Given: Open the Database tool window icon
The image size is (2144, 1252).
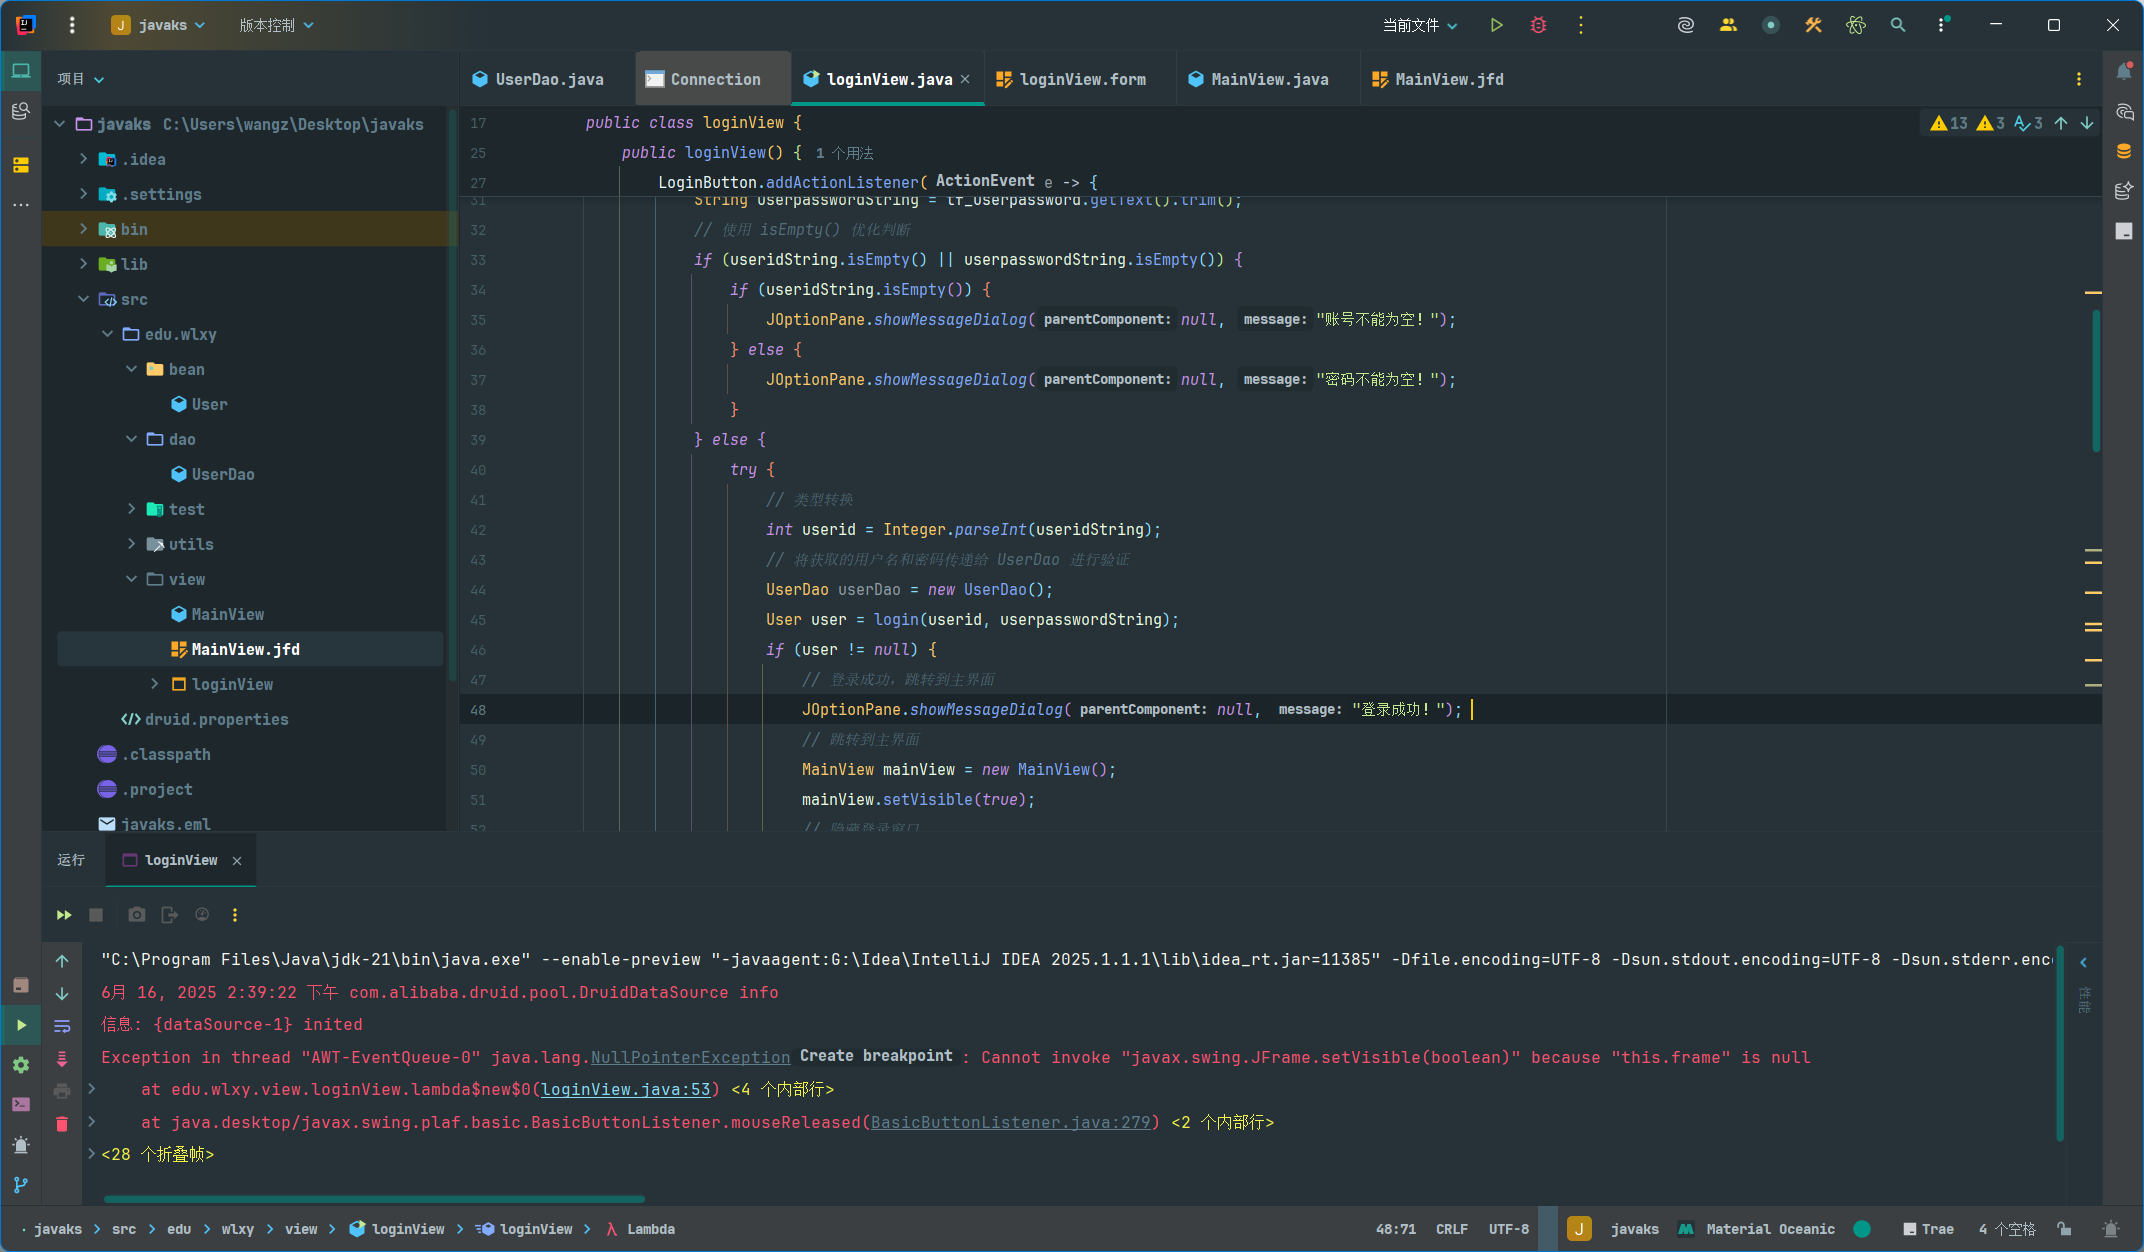Looking at the screenshot, I should click(2124, 151).
